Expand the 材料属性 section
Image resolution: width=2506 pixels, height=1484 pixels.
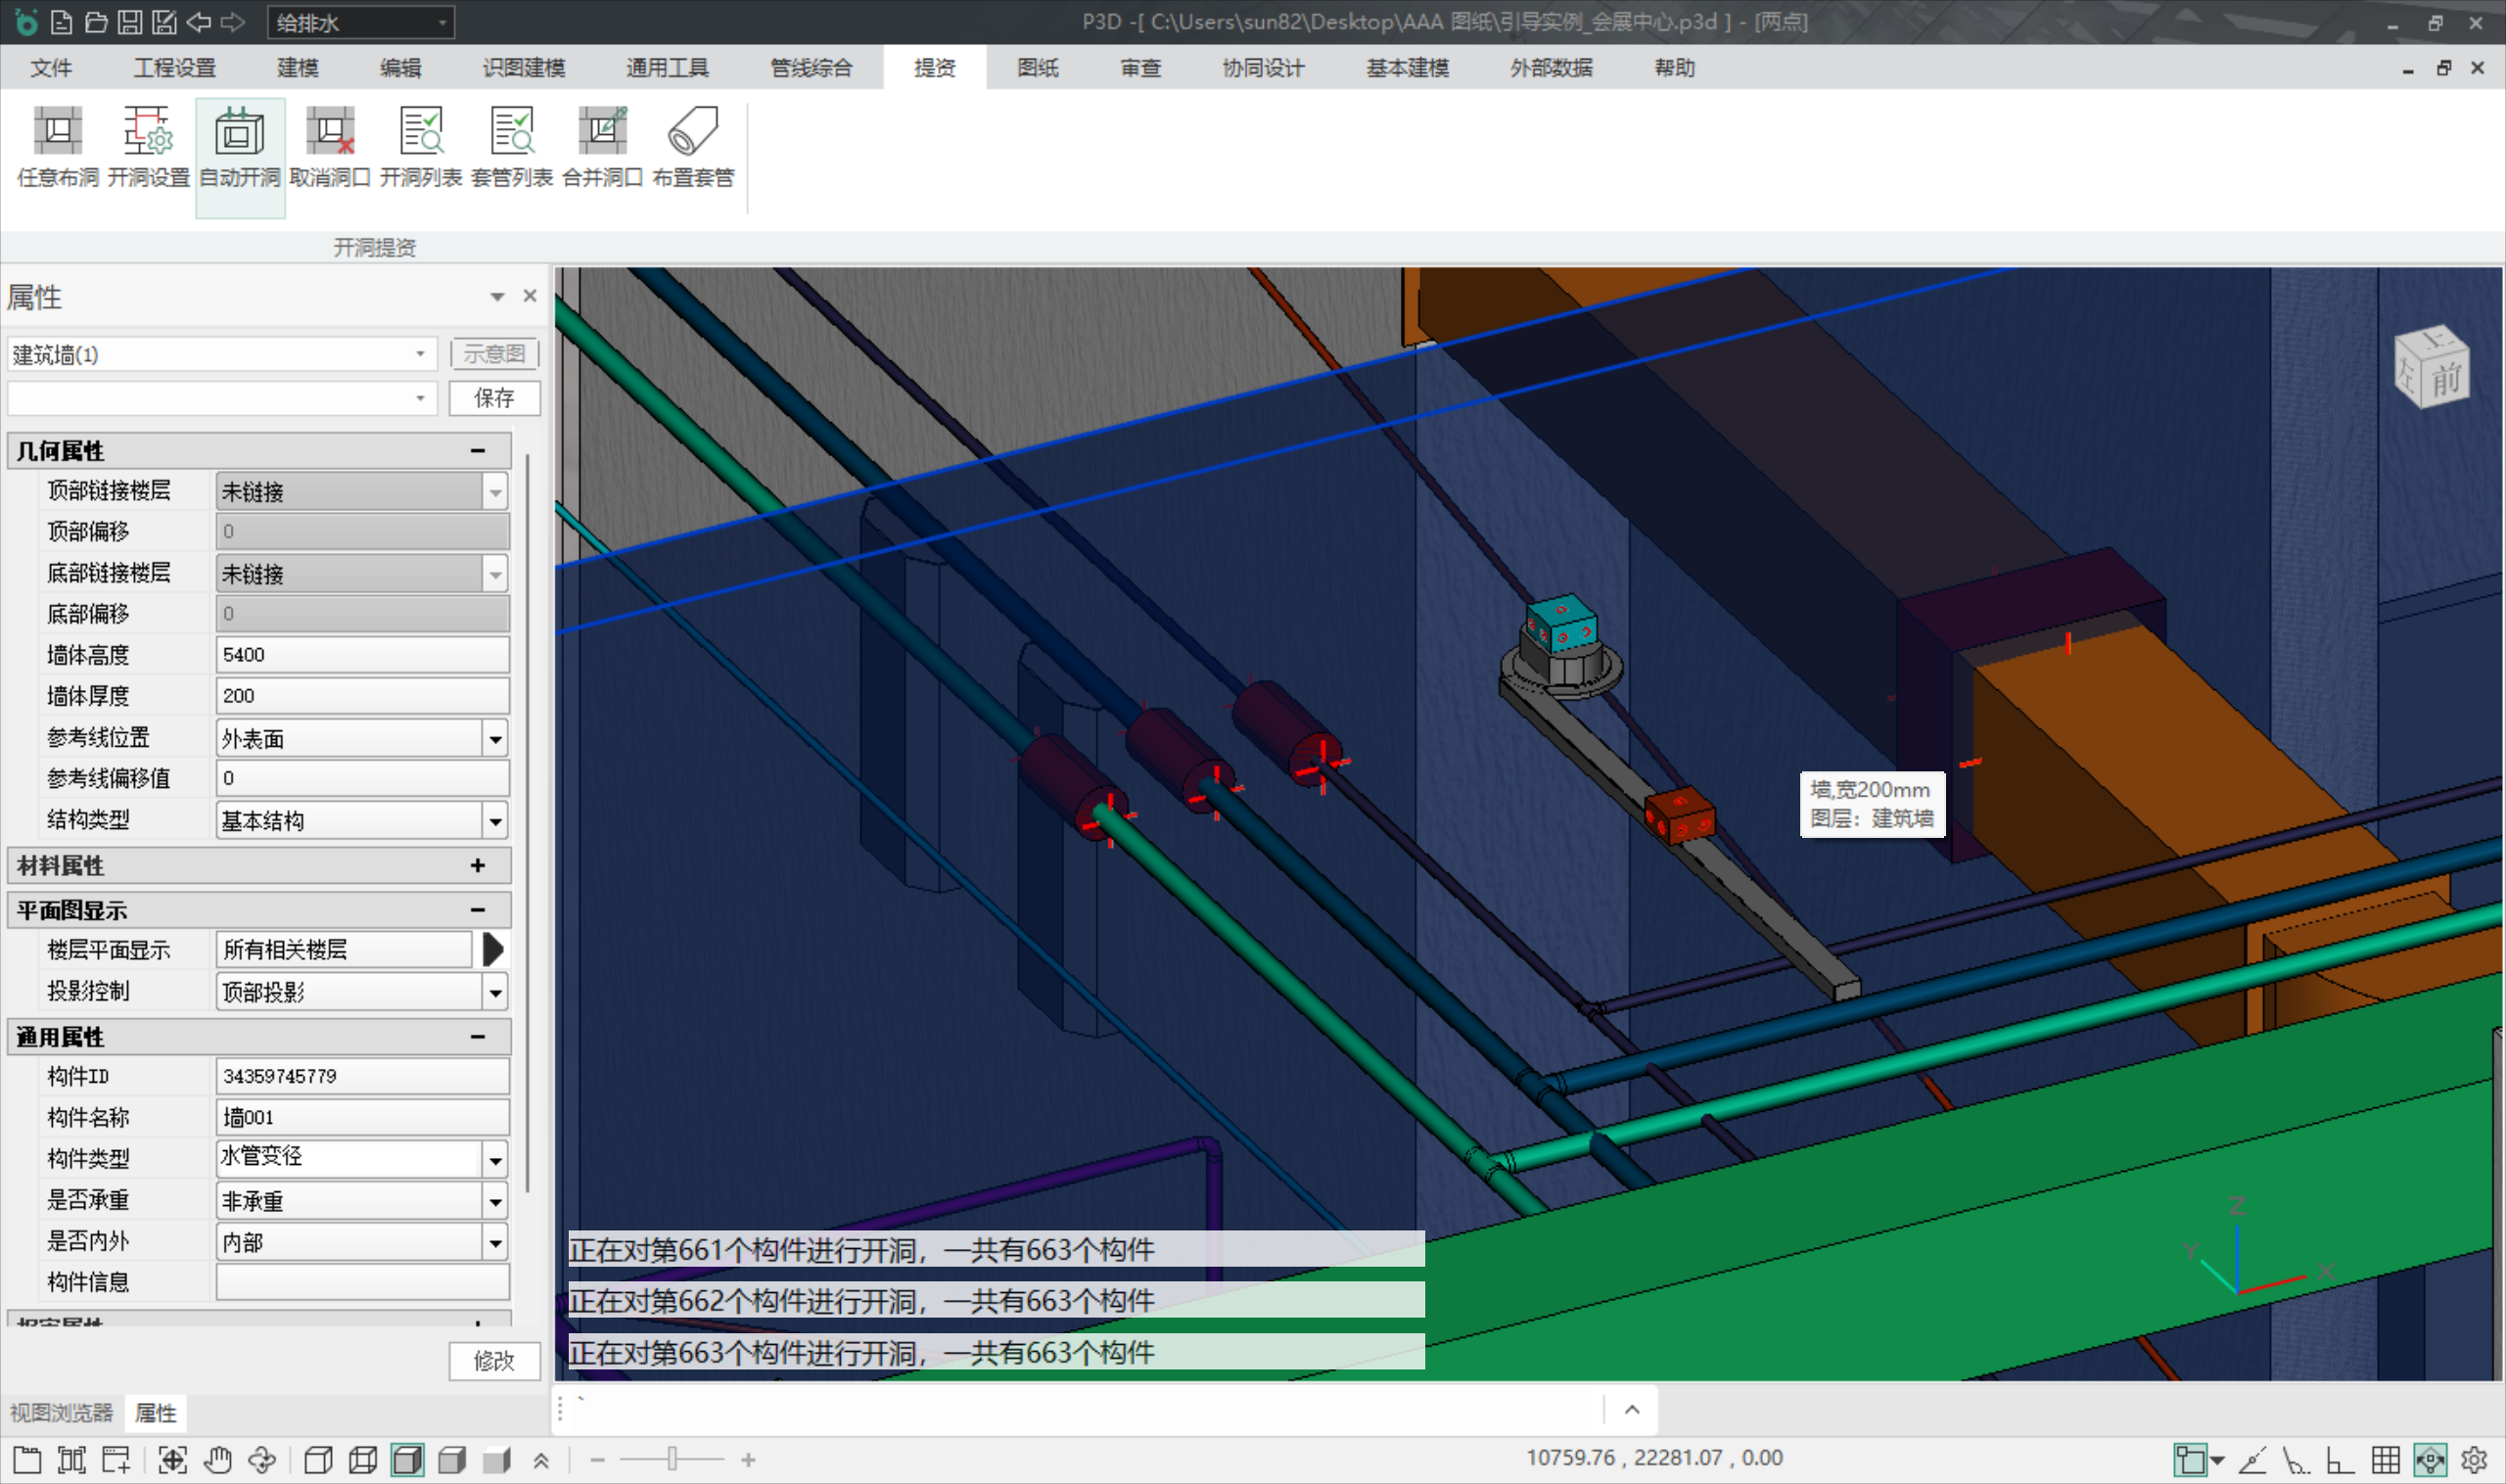click(x=477, y=865)
